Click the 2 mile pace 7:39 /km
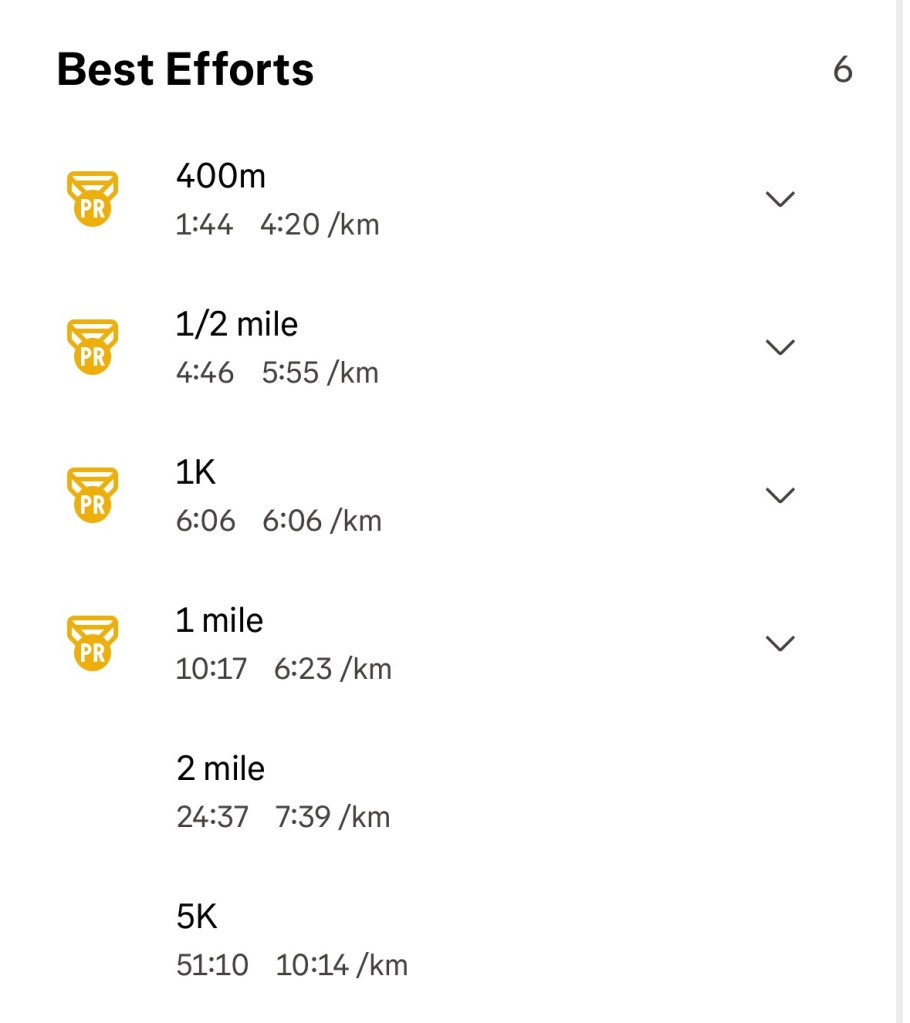Image resolution: width=910 pixels, height=1023 pixels. (x=332, y=817)
